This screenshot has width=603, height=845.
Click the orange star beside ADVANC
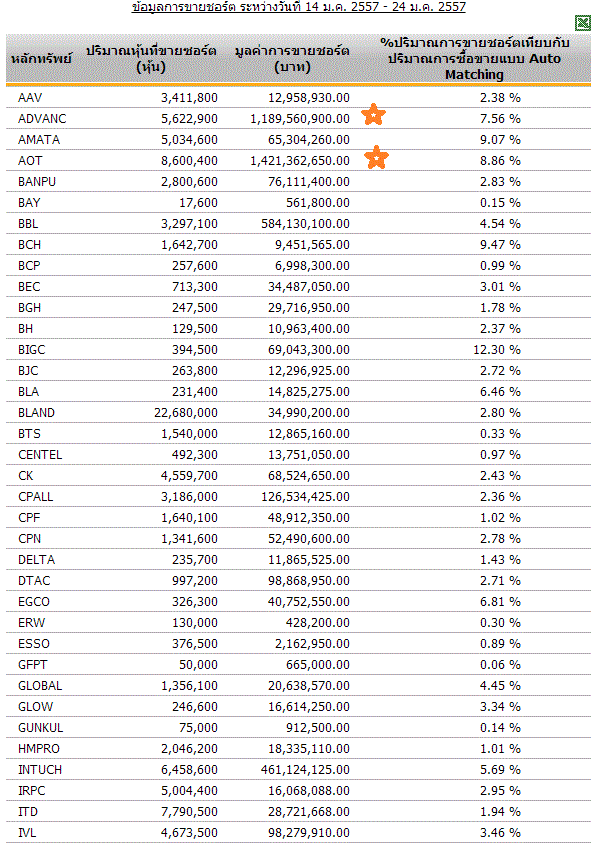tap(373, 115)
